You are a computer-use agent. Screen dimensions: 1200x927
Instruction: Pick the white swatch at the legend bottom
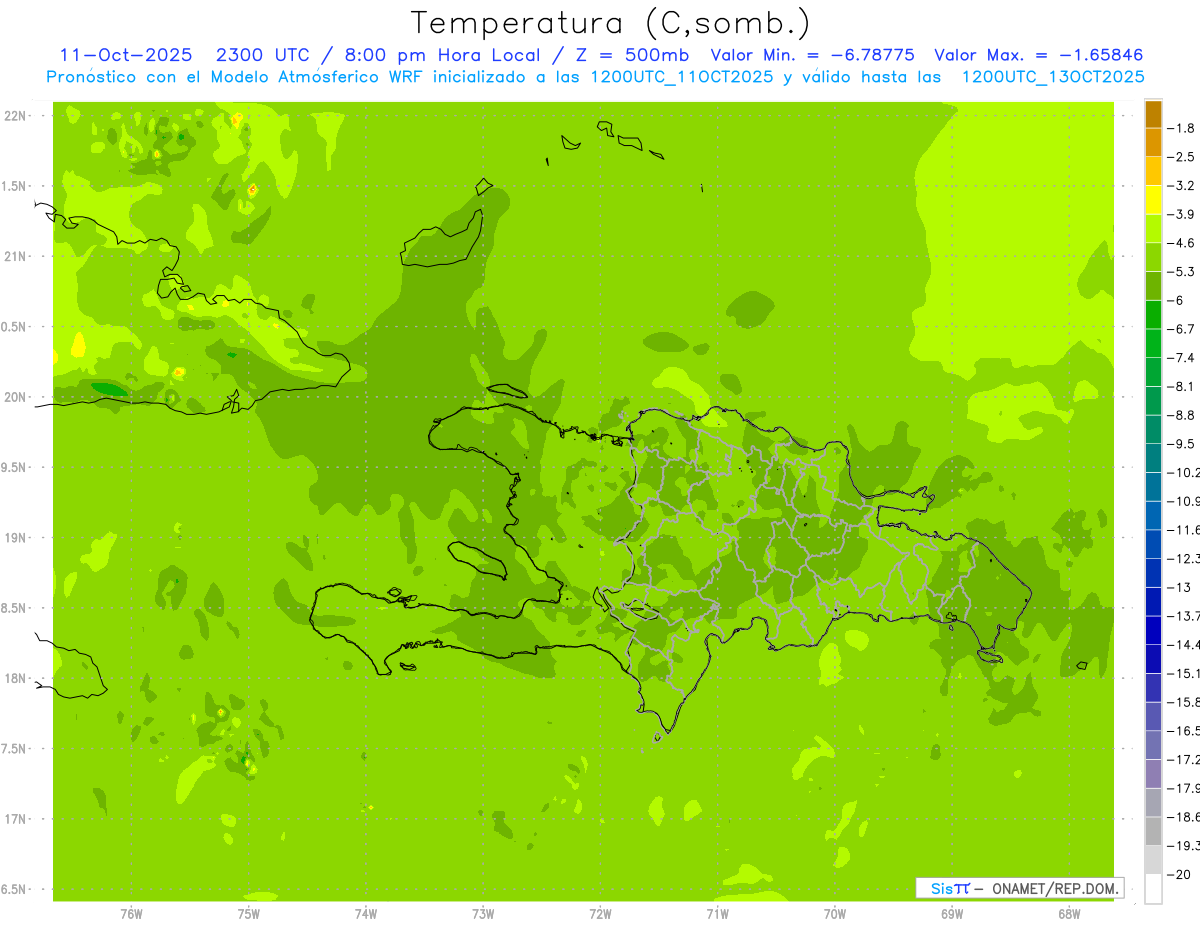click(x=1153, y=889)
